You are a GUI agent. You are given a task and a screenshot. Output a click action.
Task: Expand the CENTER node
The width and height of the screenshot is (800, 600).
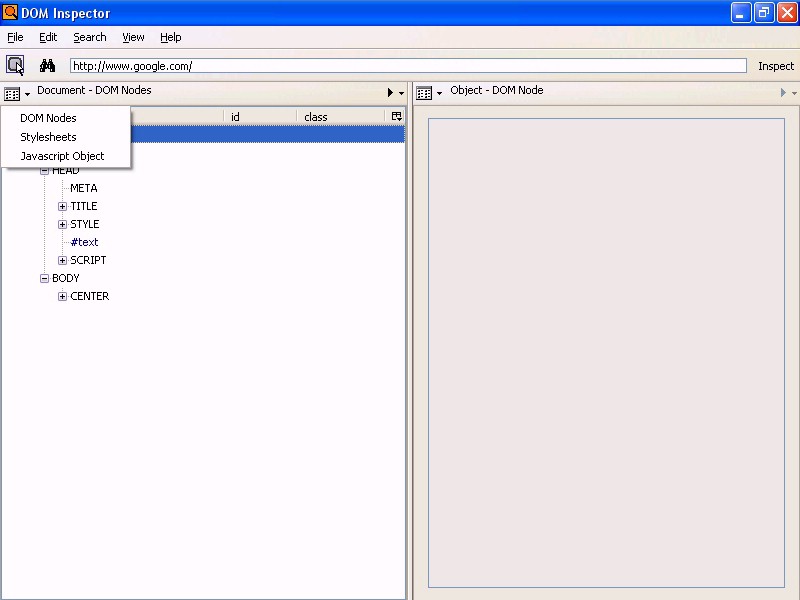click(x=63, y=297)
